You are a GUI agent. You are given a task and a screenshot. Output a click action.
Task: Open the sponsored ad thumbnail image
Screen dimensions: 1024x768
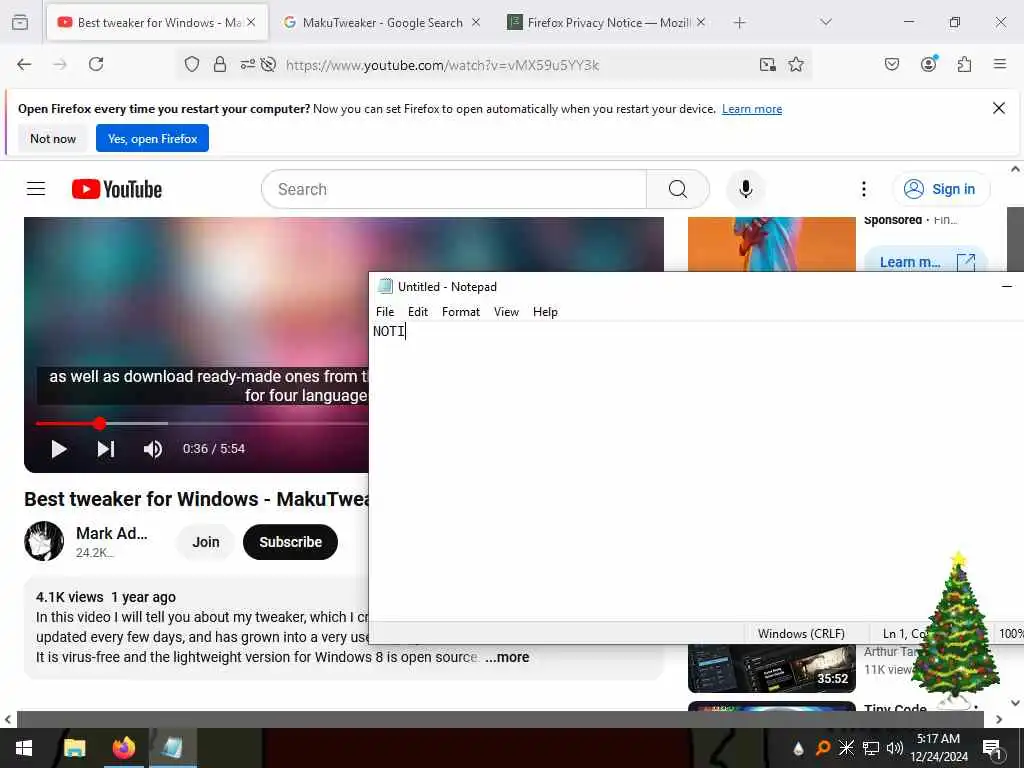point(771,244)
